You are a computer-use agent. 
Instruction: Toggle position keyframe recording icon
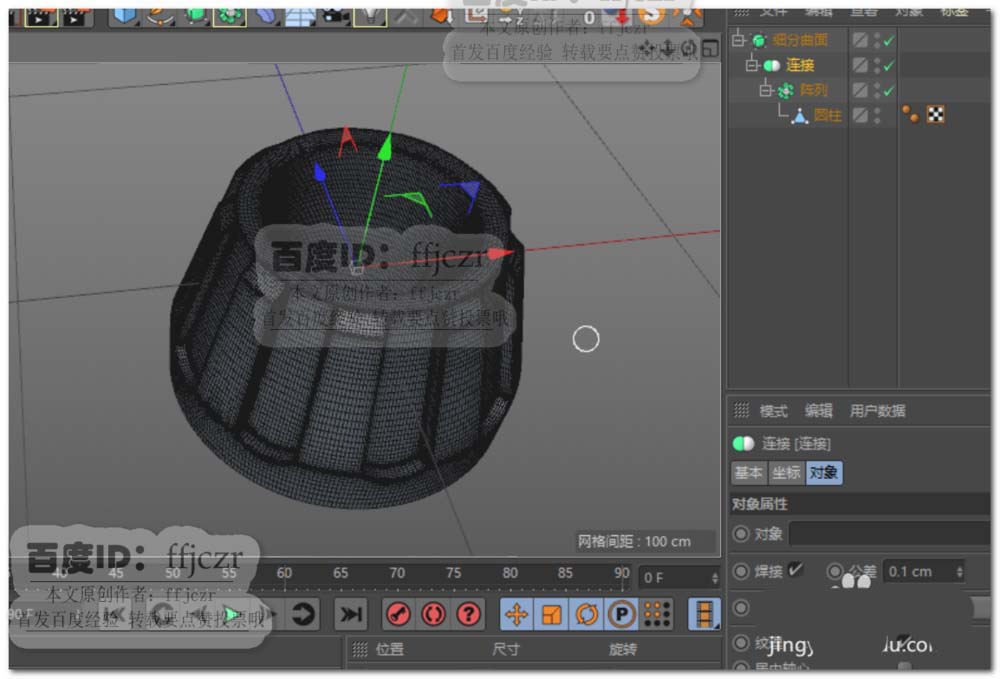[x=516, y=615]
